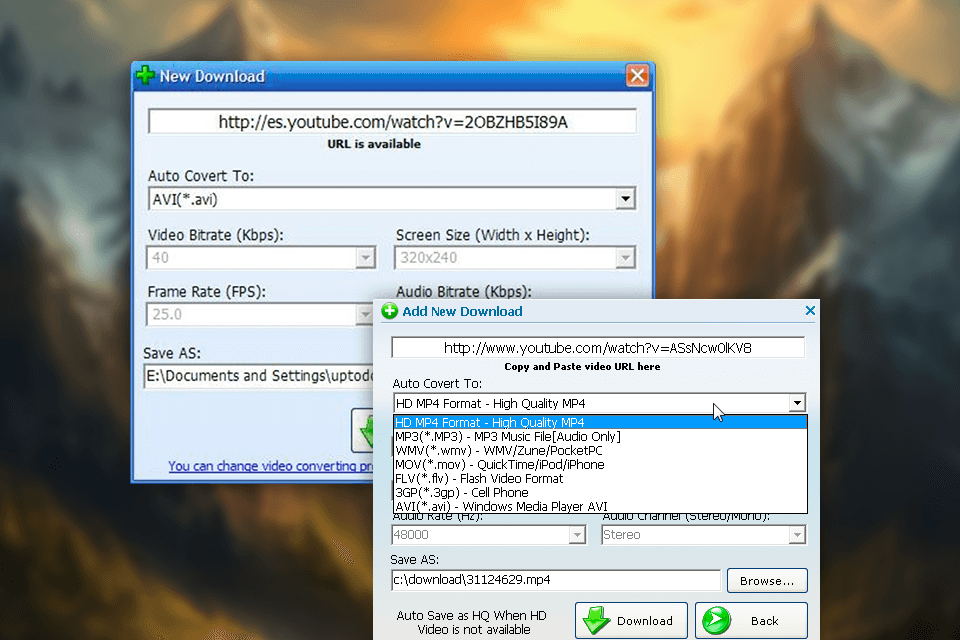
Task: Close the New Download window
Action: pyautogui.click(x=637, y=75)
